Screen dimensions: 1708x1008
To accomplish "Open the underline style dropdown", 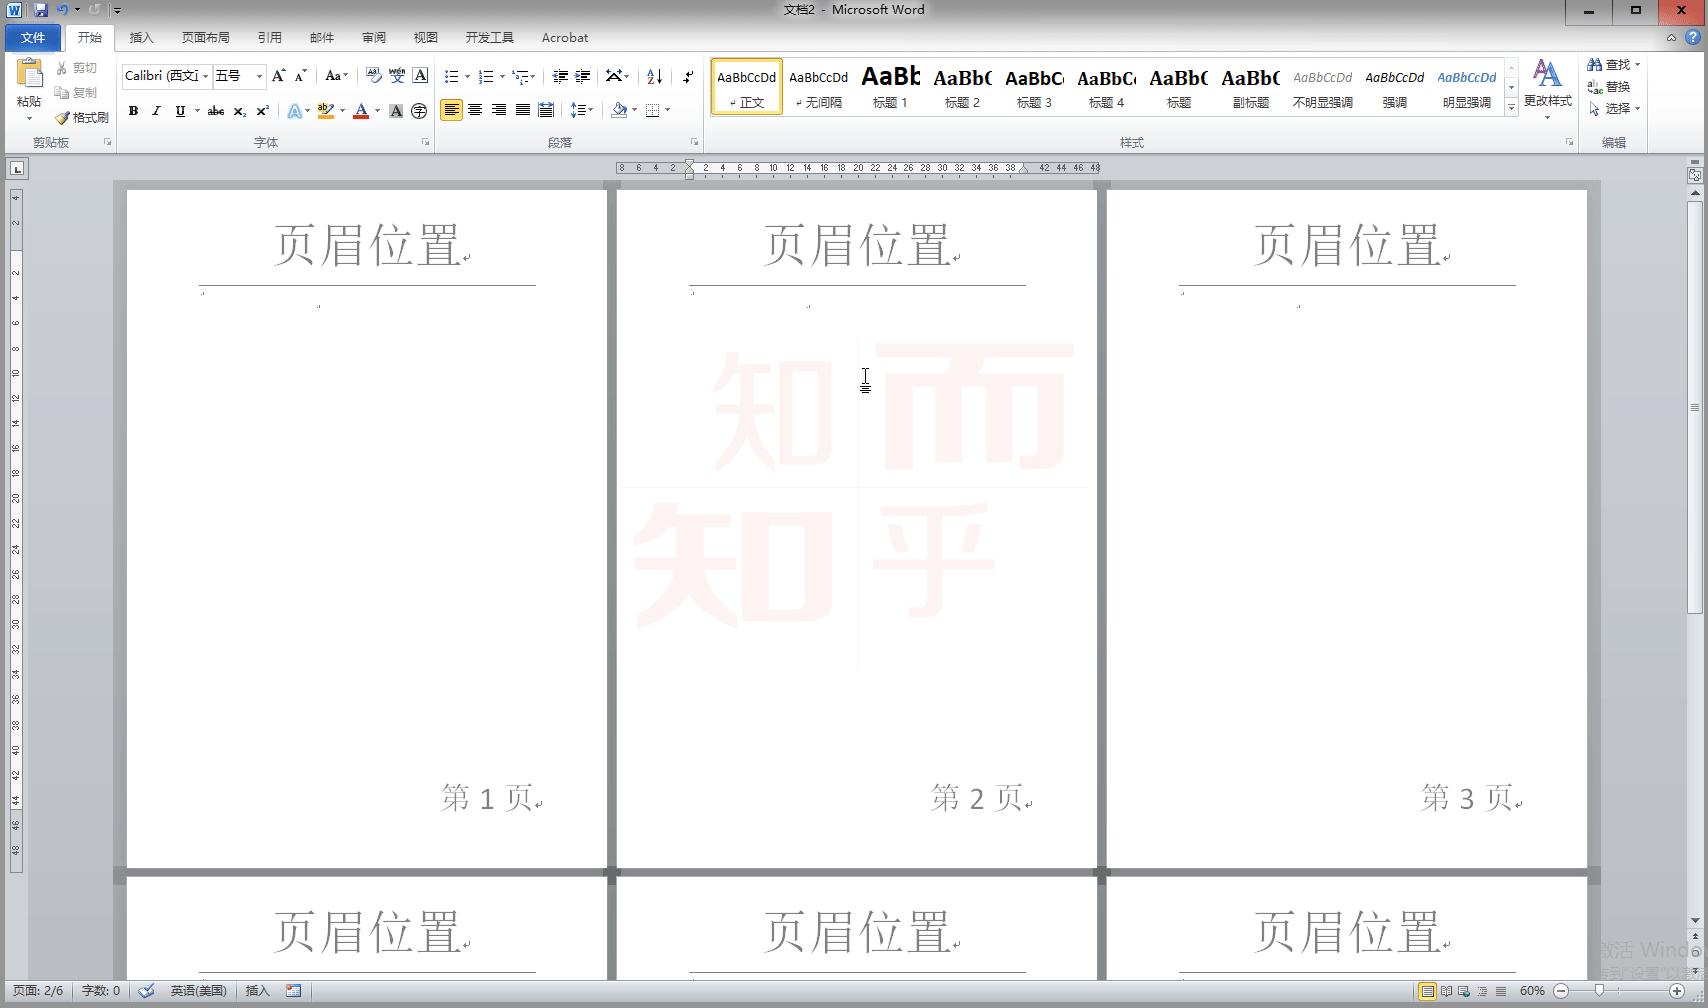I will point(197,111).
